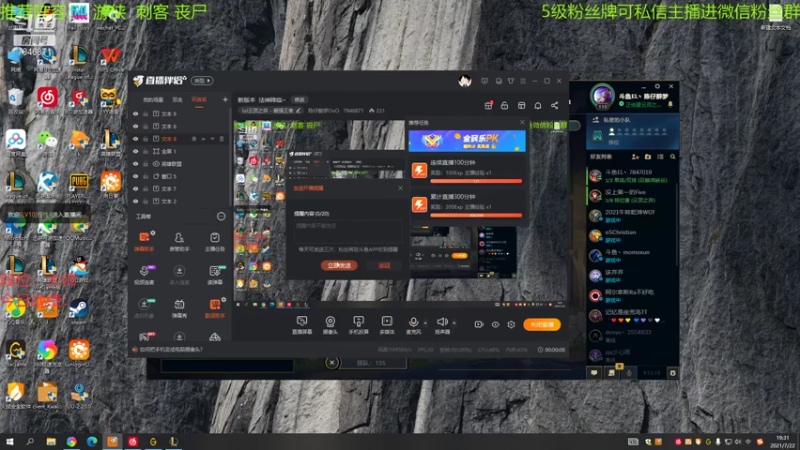This screenshot has height=450, width=800.
Task: Click the padlock icon in the top toolbar
Action: pos(505,105)
